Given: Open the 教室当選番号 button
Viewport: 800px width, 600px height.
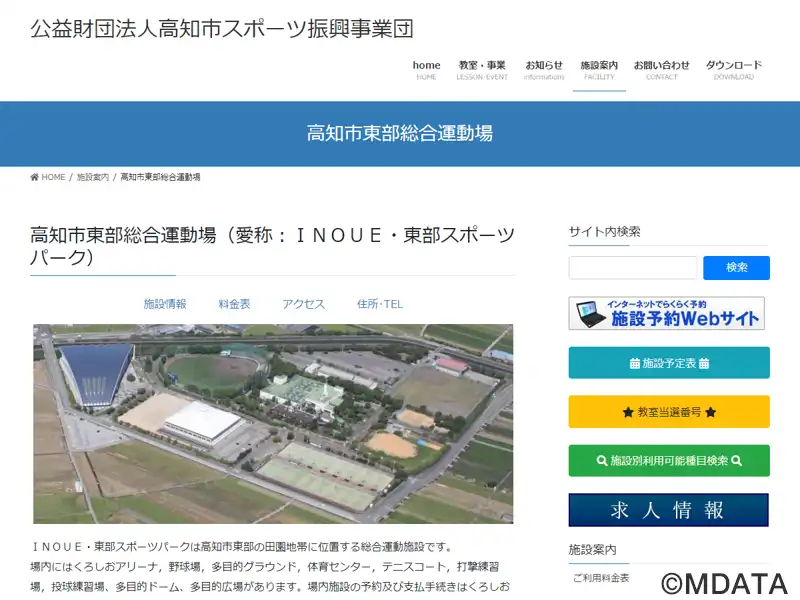Looking at the screenshot, I should [669, 412].
